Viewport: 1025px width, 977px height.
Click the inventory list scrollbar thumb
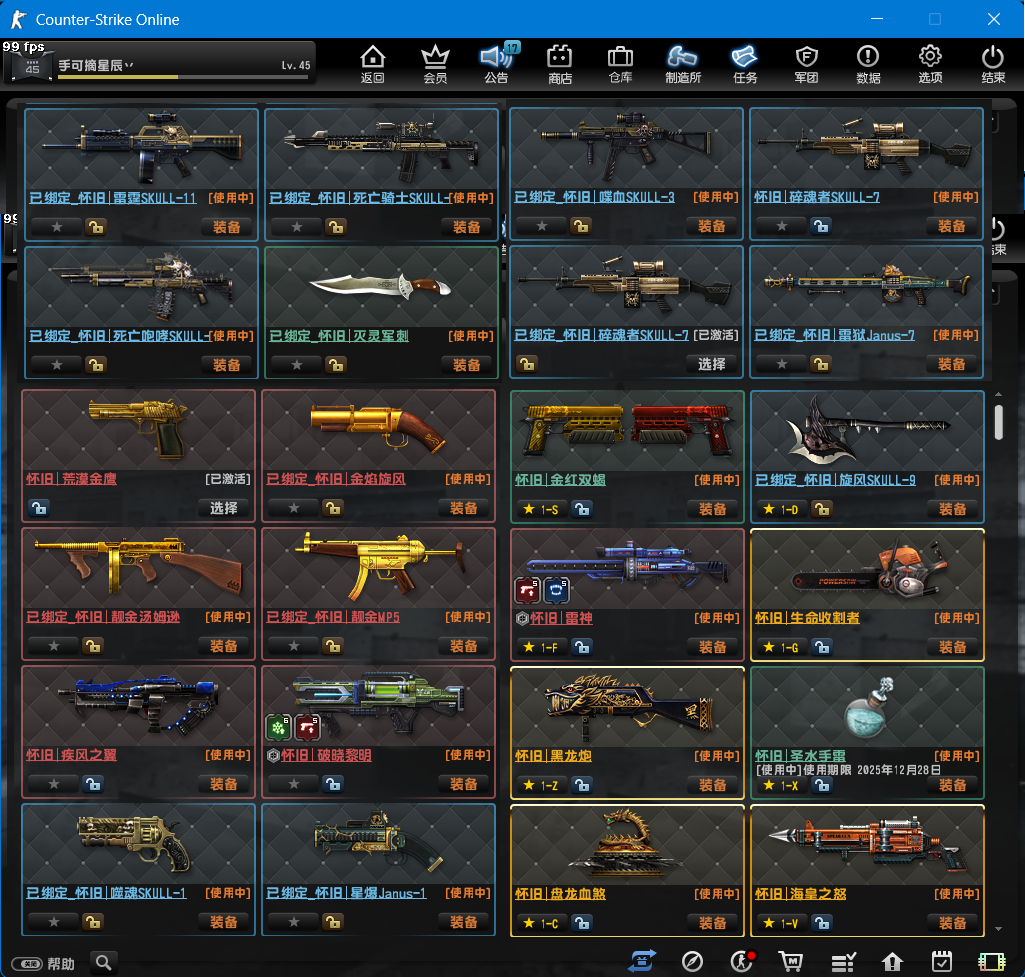tap(998, 422)
